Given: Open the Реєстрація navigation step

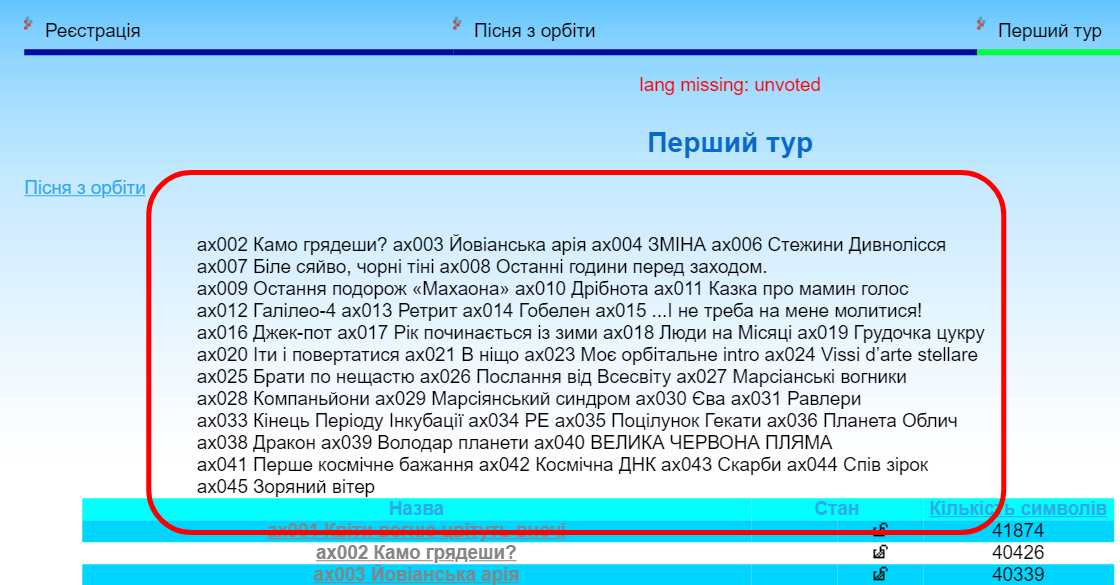Looking at the screenshot, I should tap(92, 31).
